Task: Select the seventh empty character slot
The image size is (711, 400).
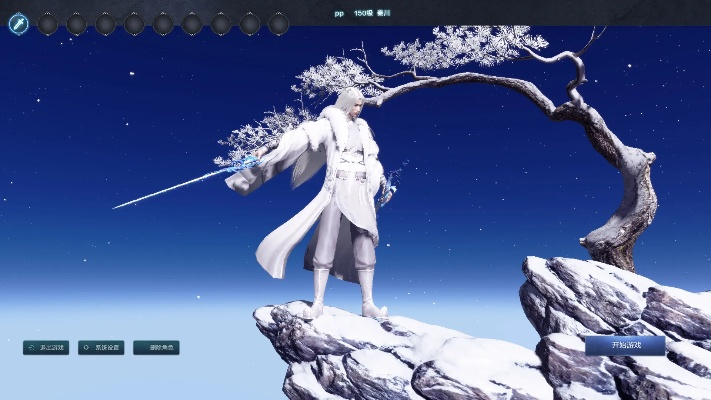Action: pyautogui.click(x=192, y=23)
